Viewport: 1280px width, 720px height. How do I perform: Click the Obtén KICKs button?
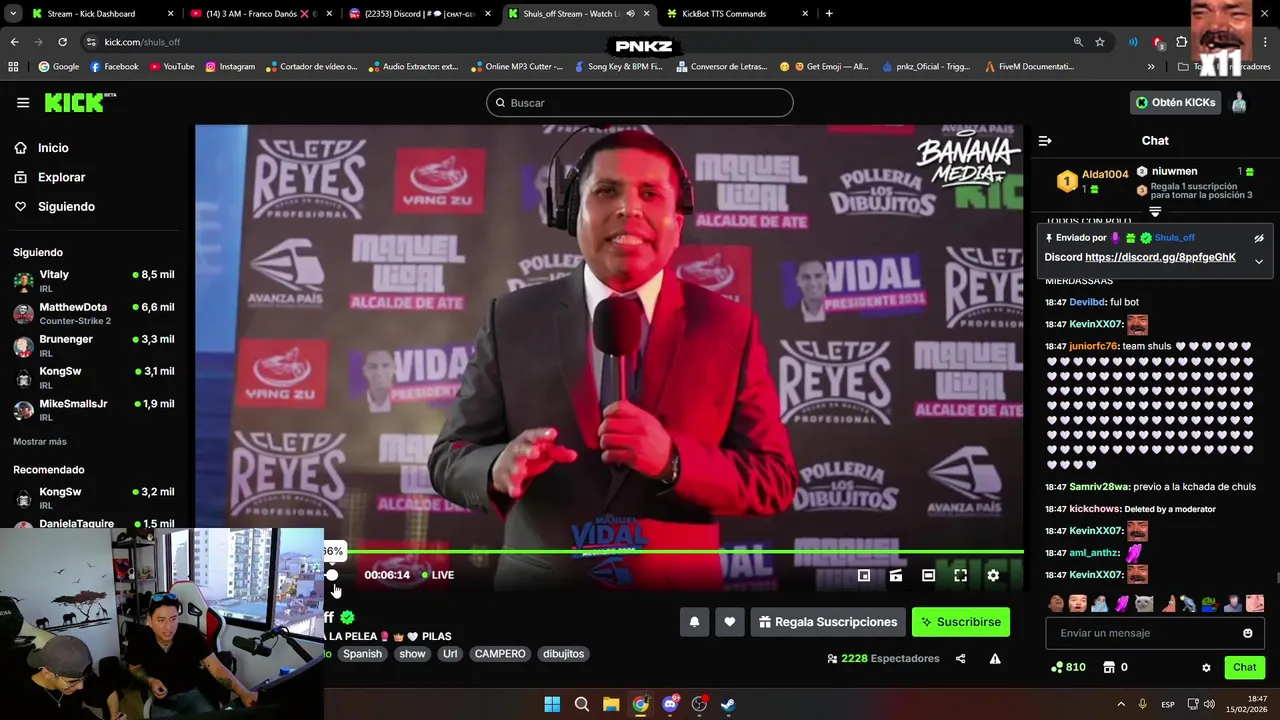coord(1176,103)
